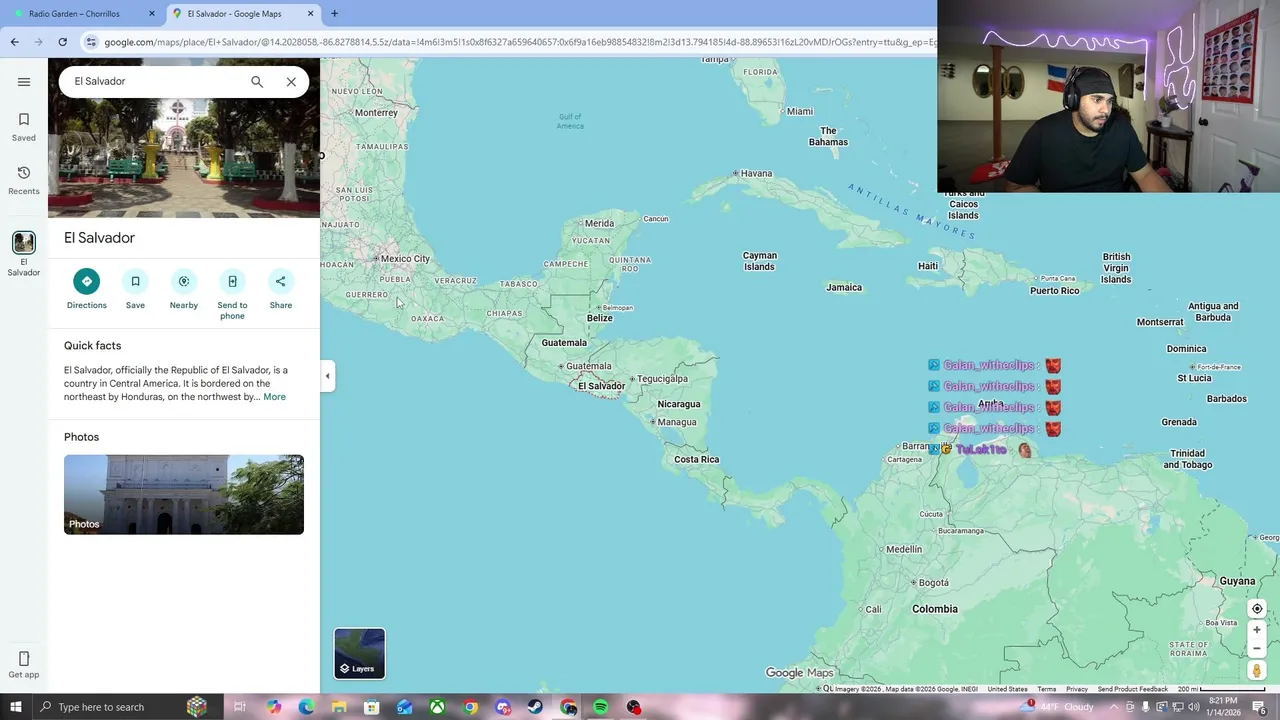Click the search magnifier icon in the search box

tap(257, 82)
